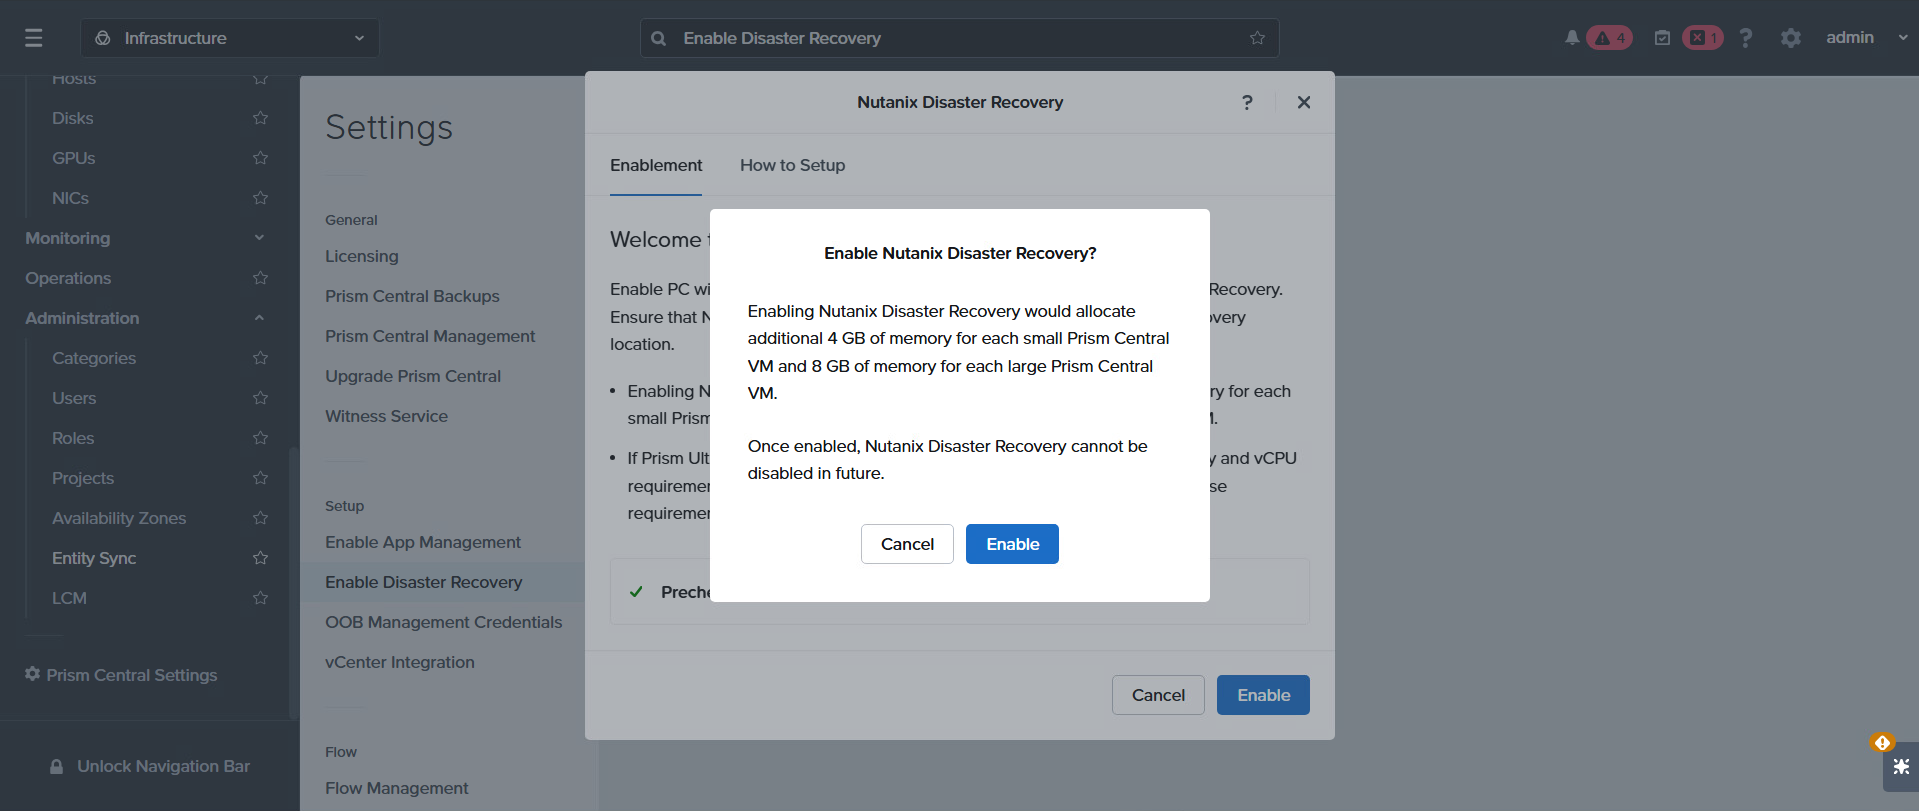Open the hamburger navigation menu
Viewport: 1919px width, 811px height.
click(x=34, y=38)
